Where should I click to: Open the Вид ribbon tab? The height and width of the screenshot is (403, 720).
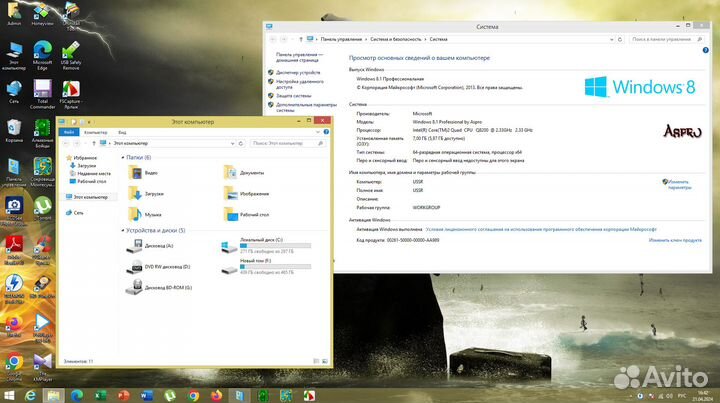click(x=121, y=132)
